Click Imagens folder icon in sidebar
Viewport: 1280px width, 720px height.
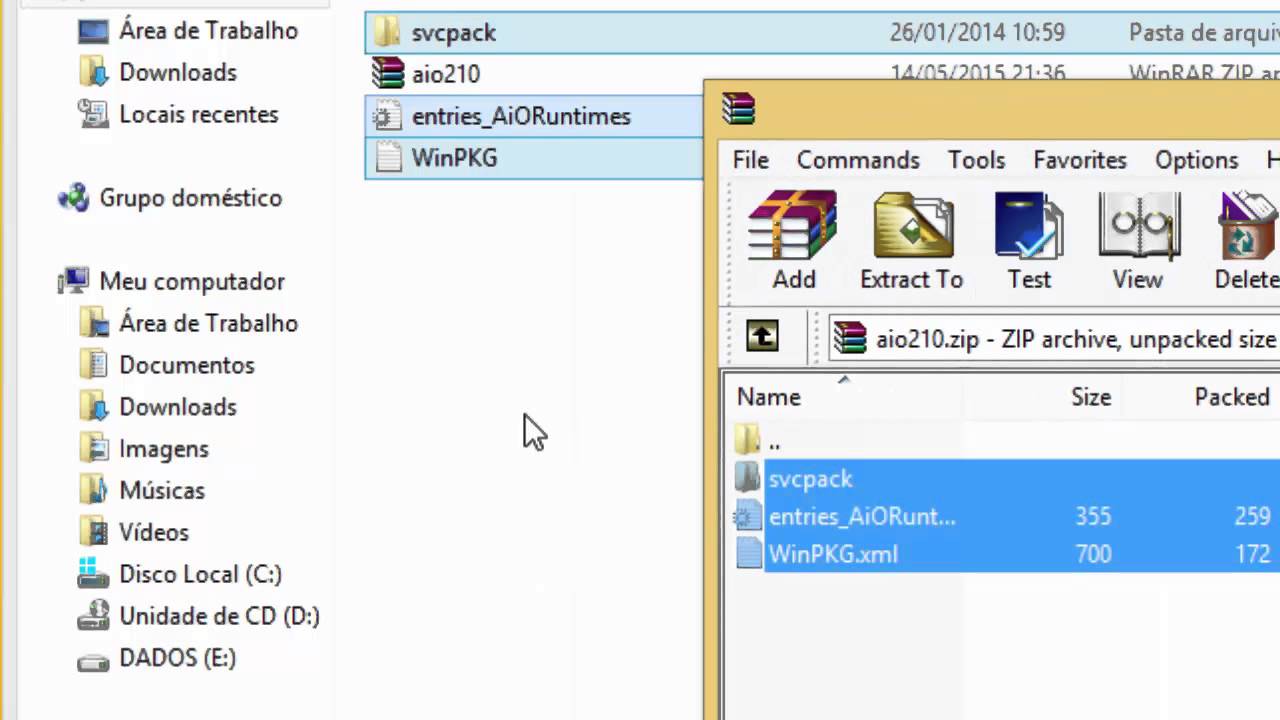point(93,449)
